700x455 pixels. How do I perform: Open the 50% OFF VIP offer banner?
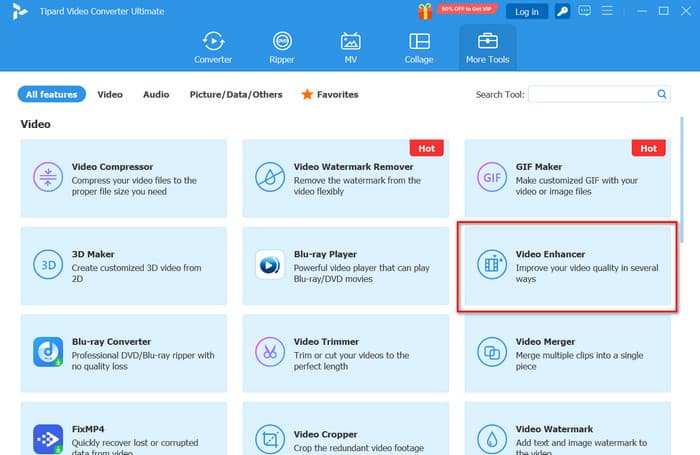pyautogui.click(x=467, y=8)
